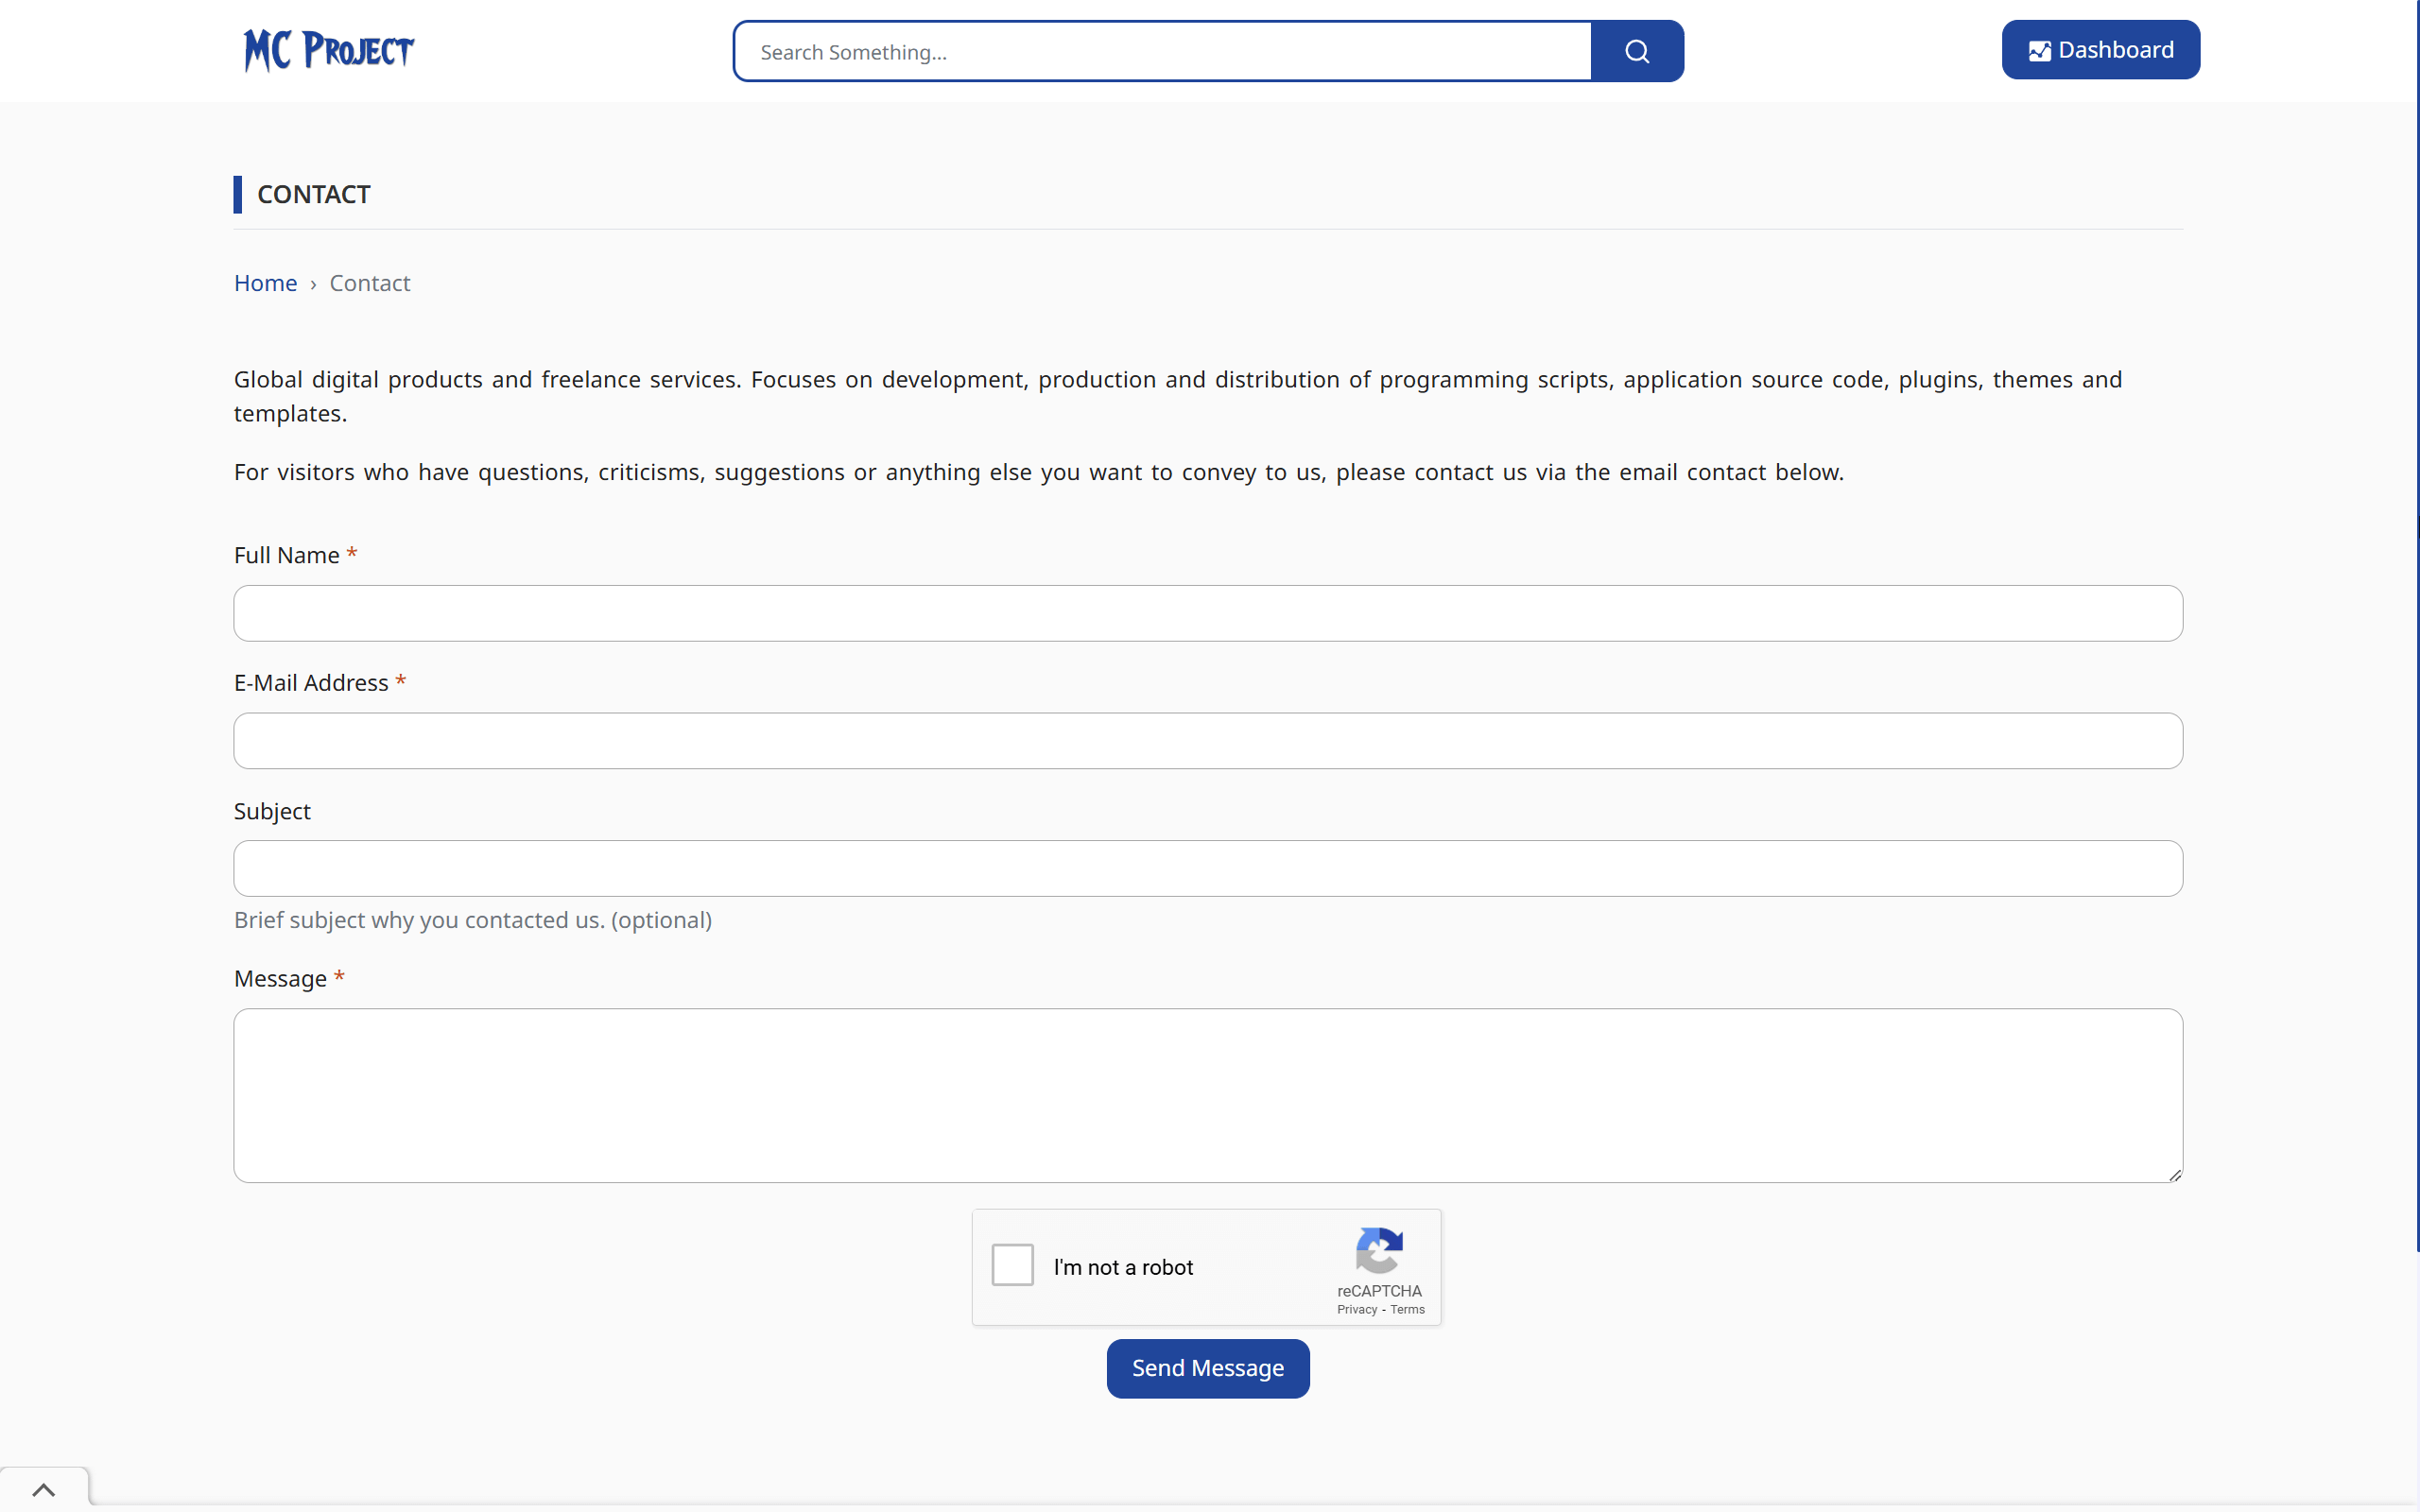
Task: Click into the Message textarea
Action: pyautogui.click(x=1208, y=1095)
